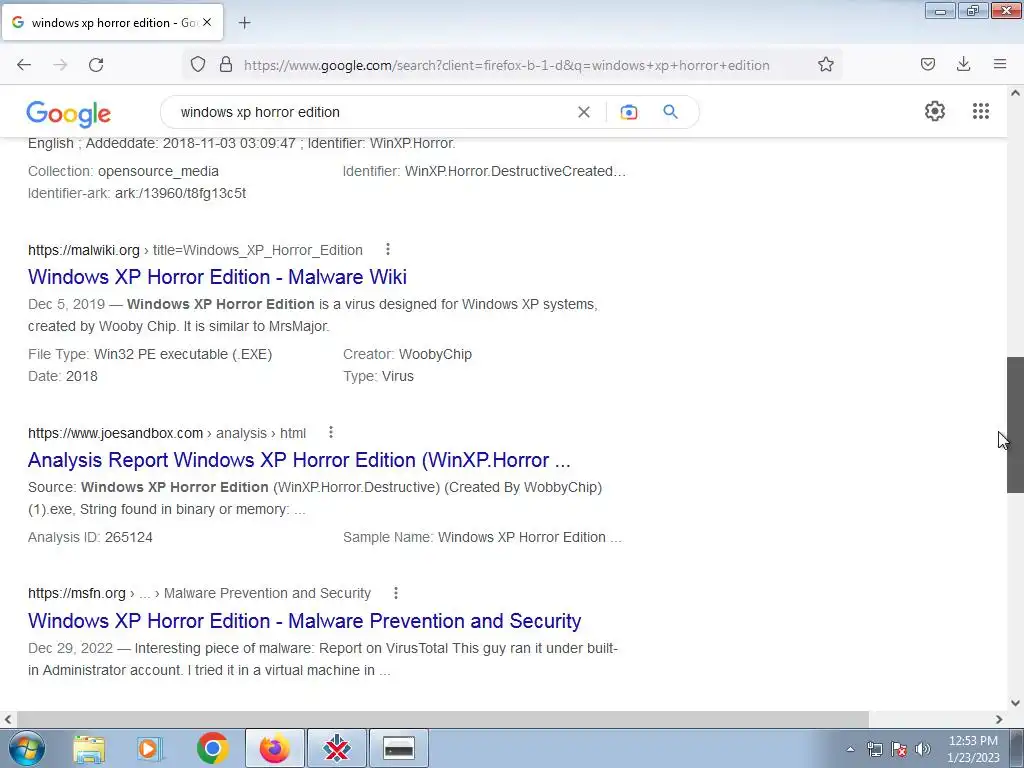Viewport: 1024px width, 768px height.
Task: Select the text 'Analysis ID: 265124'
Action: [x=90, y=537]
